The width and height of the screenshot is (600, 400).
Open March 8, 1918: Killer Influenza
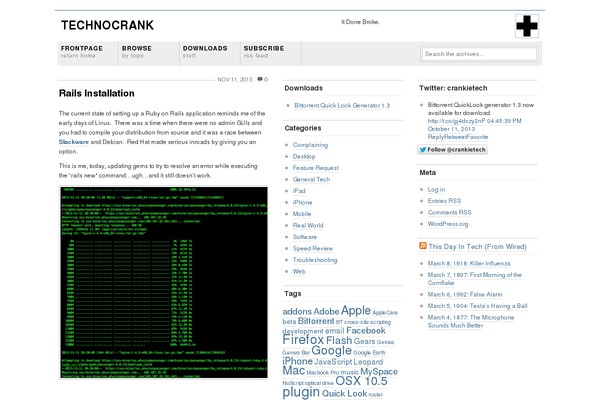(x=469, y=263)
